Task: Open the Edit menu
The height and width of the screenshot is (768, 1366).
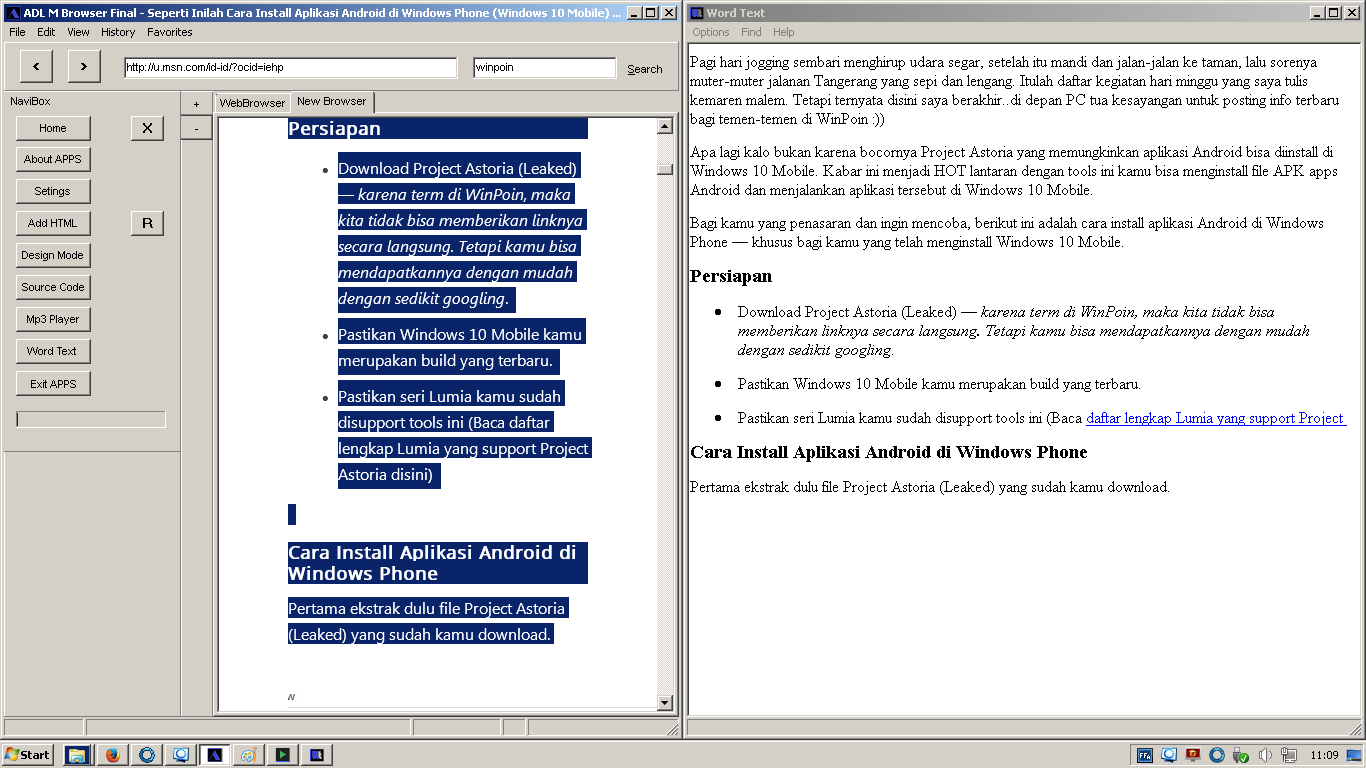Action: 46,32
